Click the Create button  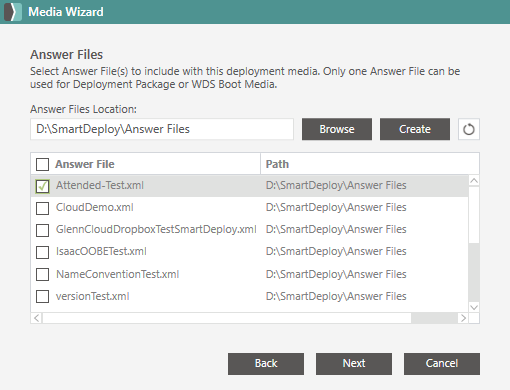(415, 129)
